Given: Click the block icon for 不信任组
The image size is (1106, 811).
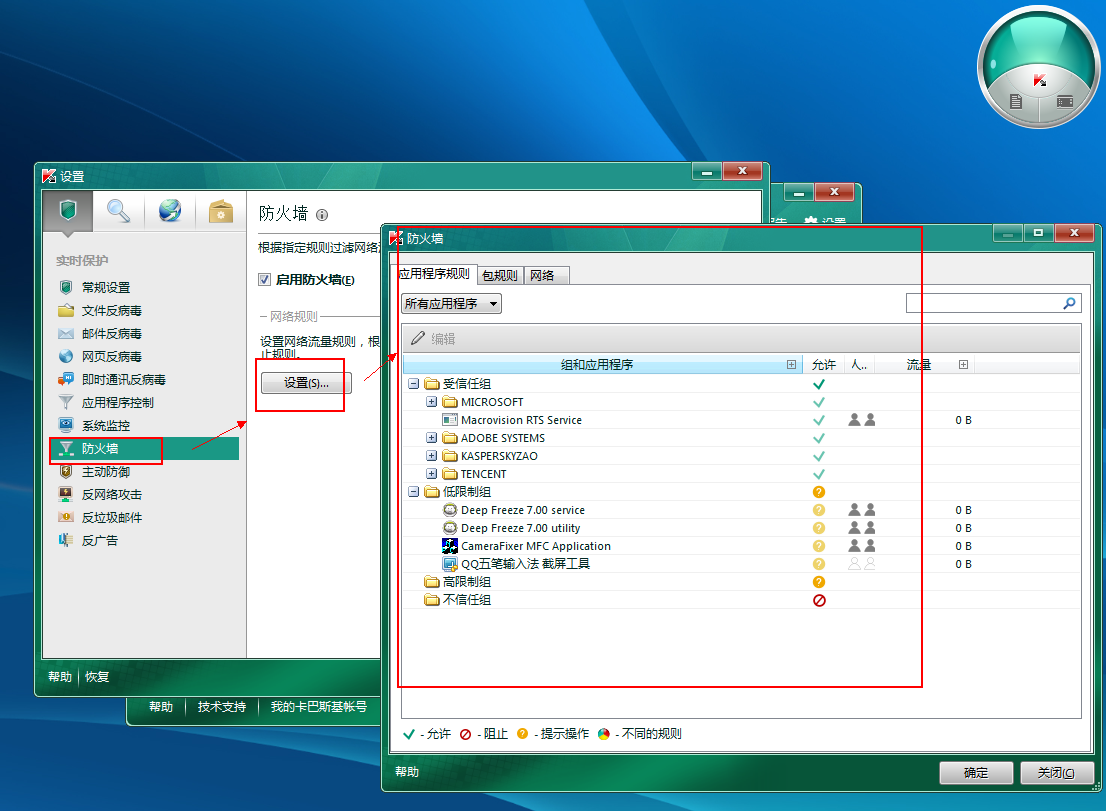Looking at the screenshot, I should tap(819, 600).
